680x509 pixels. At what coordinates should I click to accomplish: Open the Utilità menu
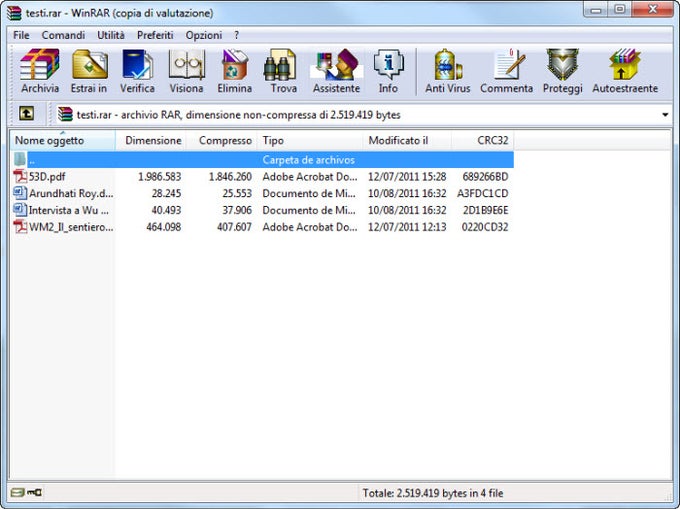(x=111, y=35)
